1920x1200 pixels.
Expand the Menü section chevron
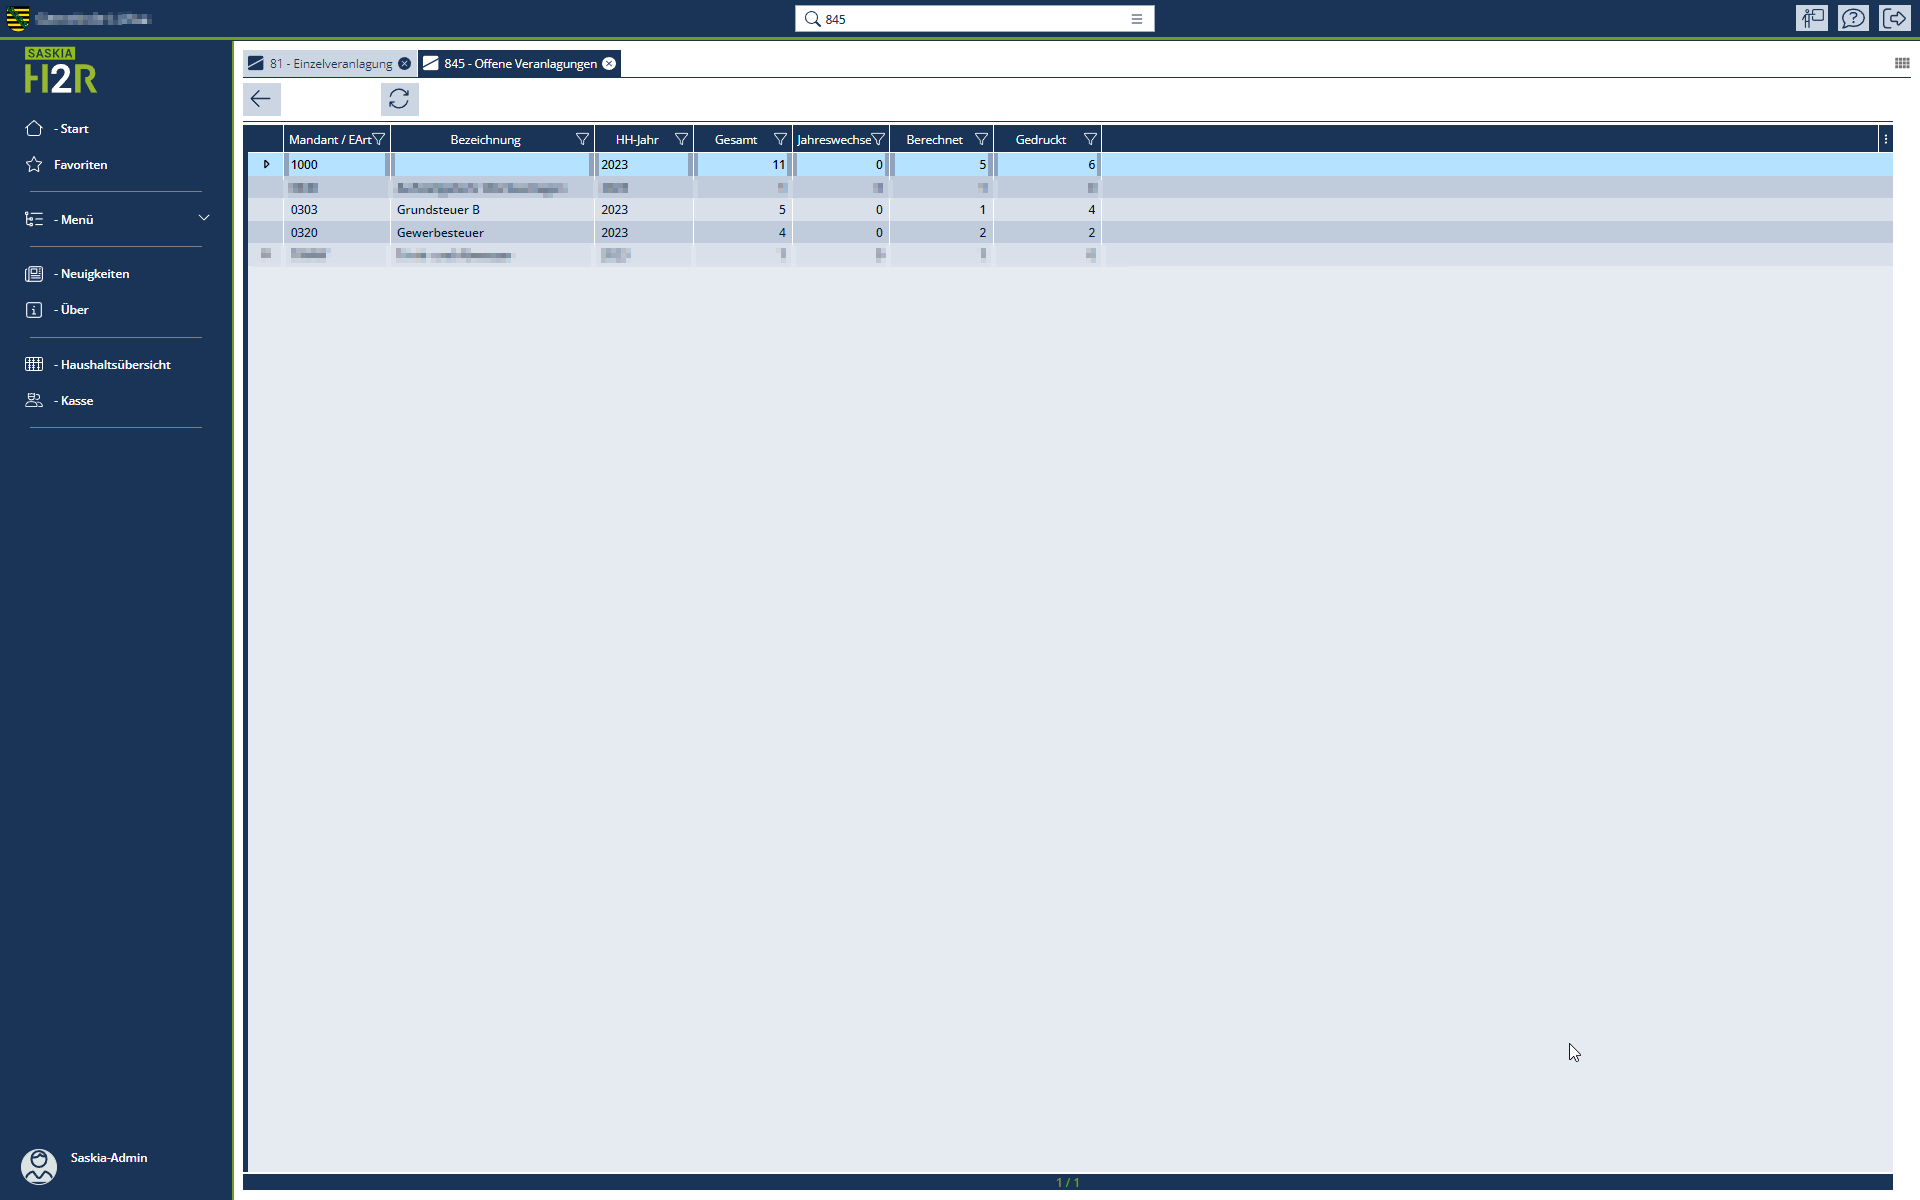coord(204,218)
